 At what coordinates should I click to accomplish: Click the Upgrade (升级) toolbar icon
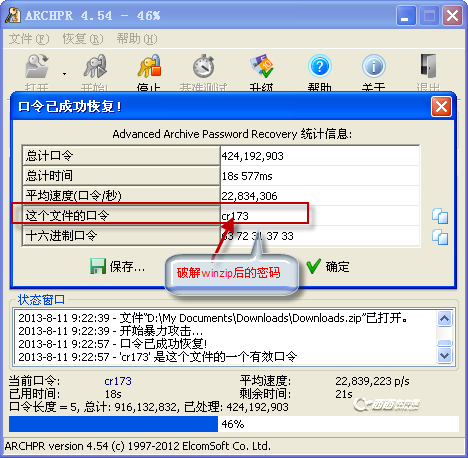click(262, 66)
